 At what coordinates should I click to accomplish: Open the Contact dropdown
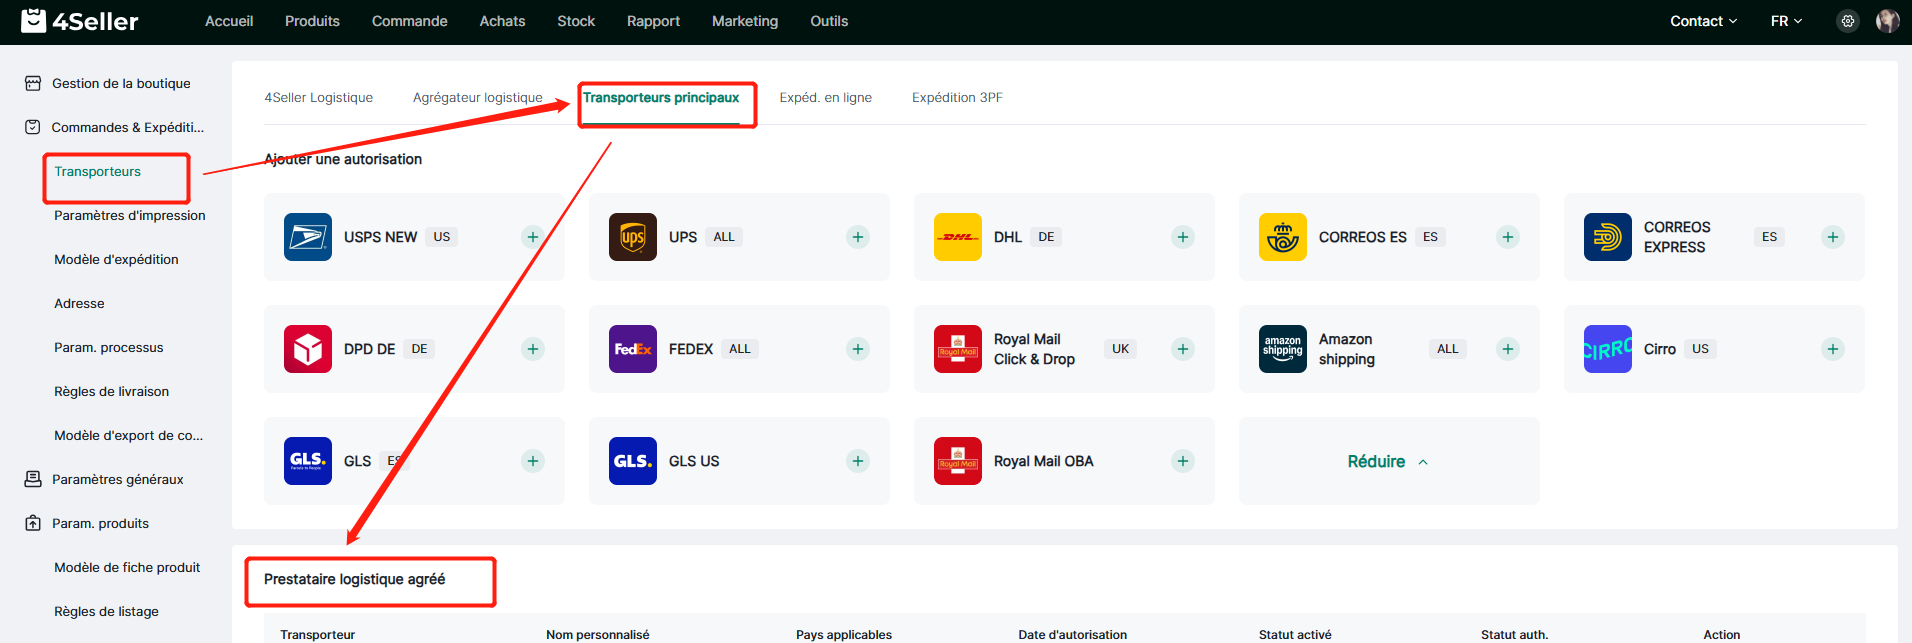click(x=1703, y=21)
